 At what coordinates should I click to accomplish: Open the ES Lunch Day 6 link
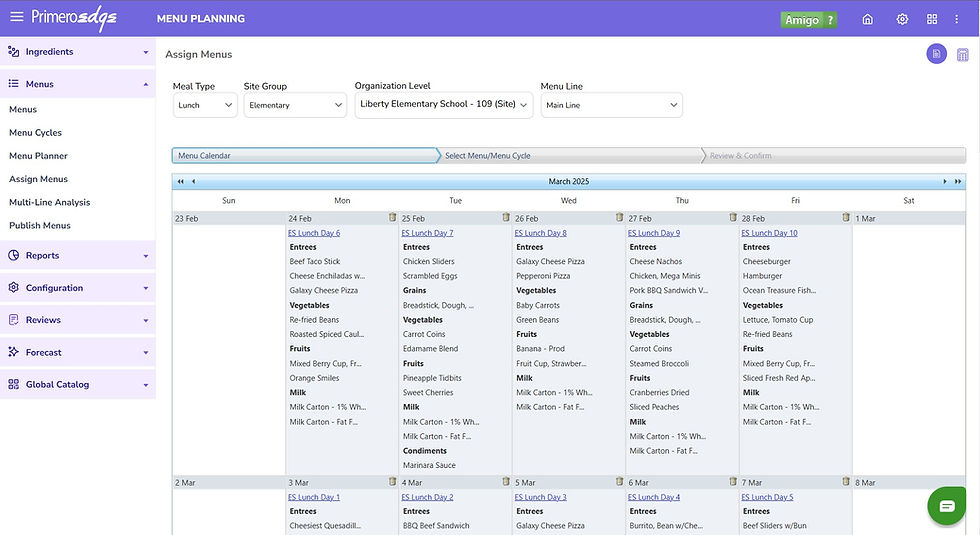click(314, 232)
